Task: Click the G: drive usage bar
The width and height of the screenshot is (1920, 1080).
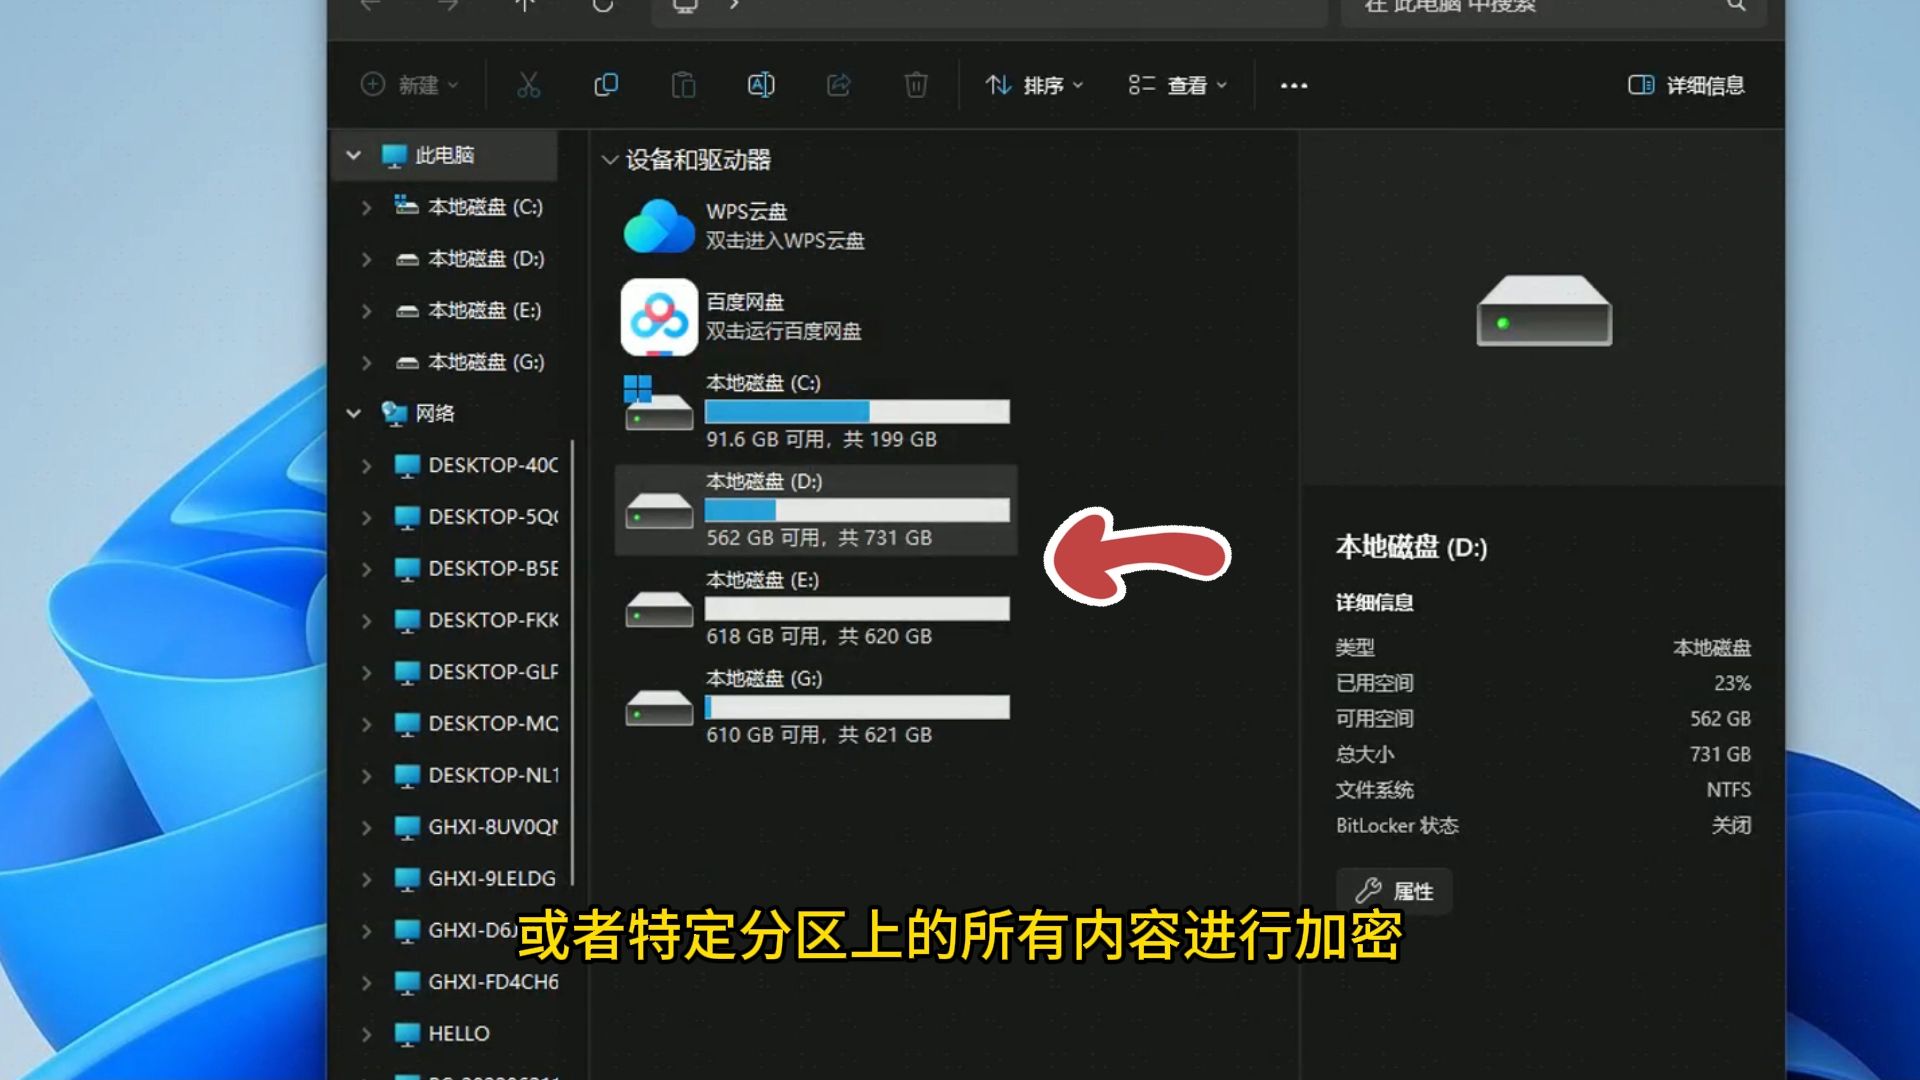Action: tap(857, 707)
